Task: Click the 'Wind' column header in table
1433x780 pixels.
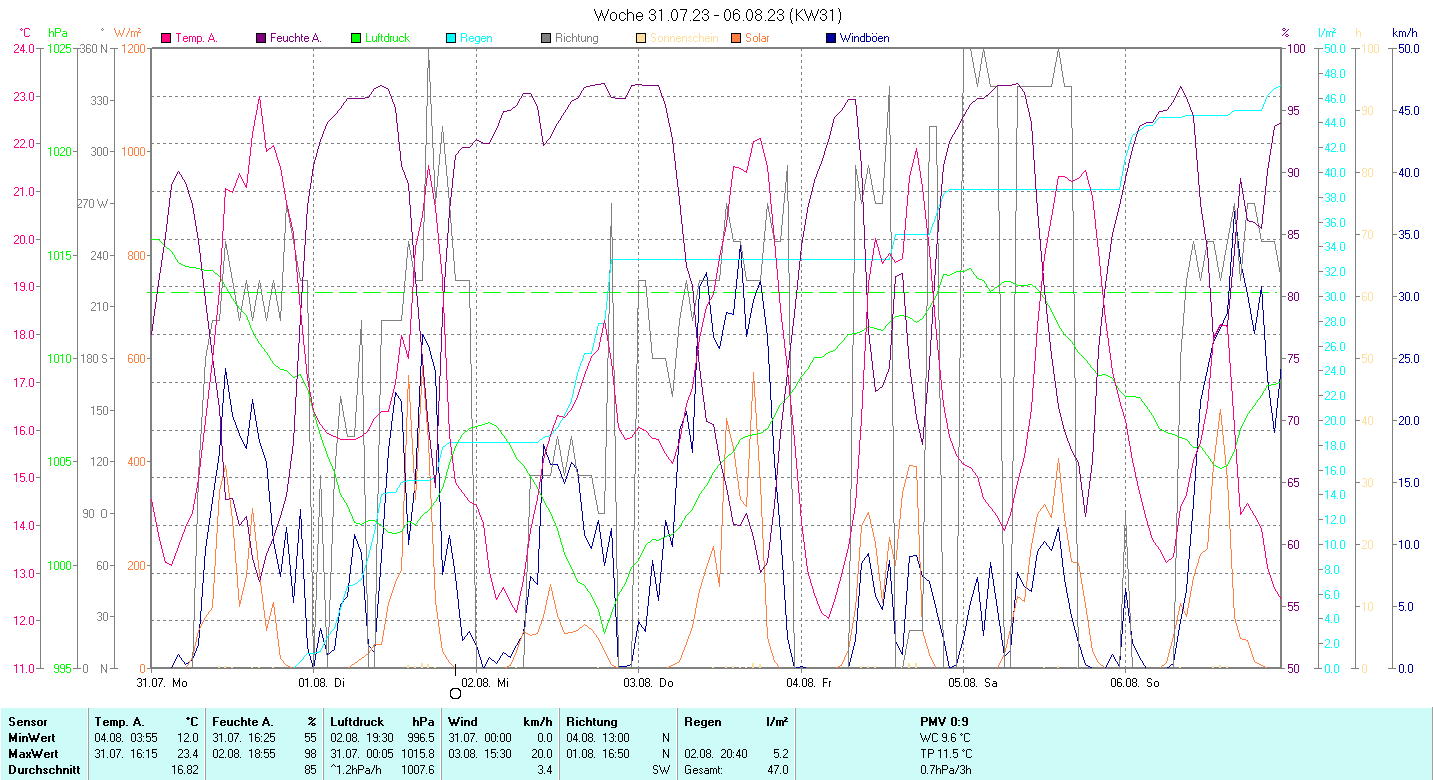Action: pos(463,721)
